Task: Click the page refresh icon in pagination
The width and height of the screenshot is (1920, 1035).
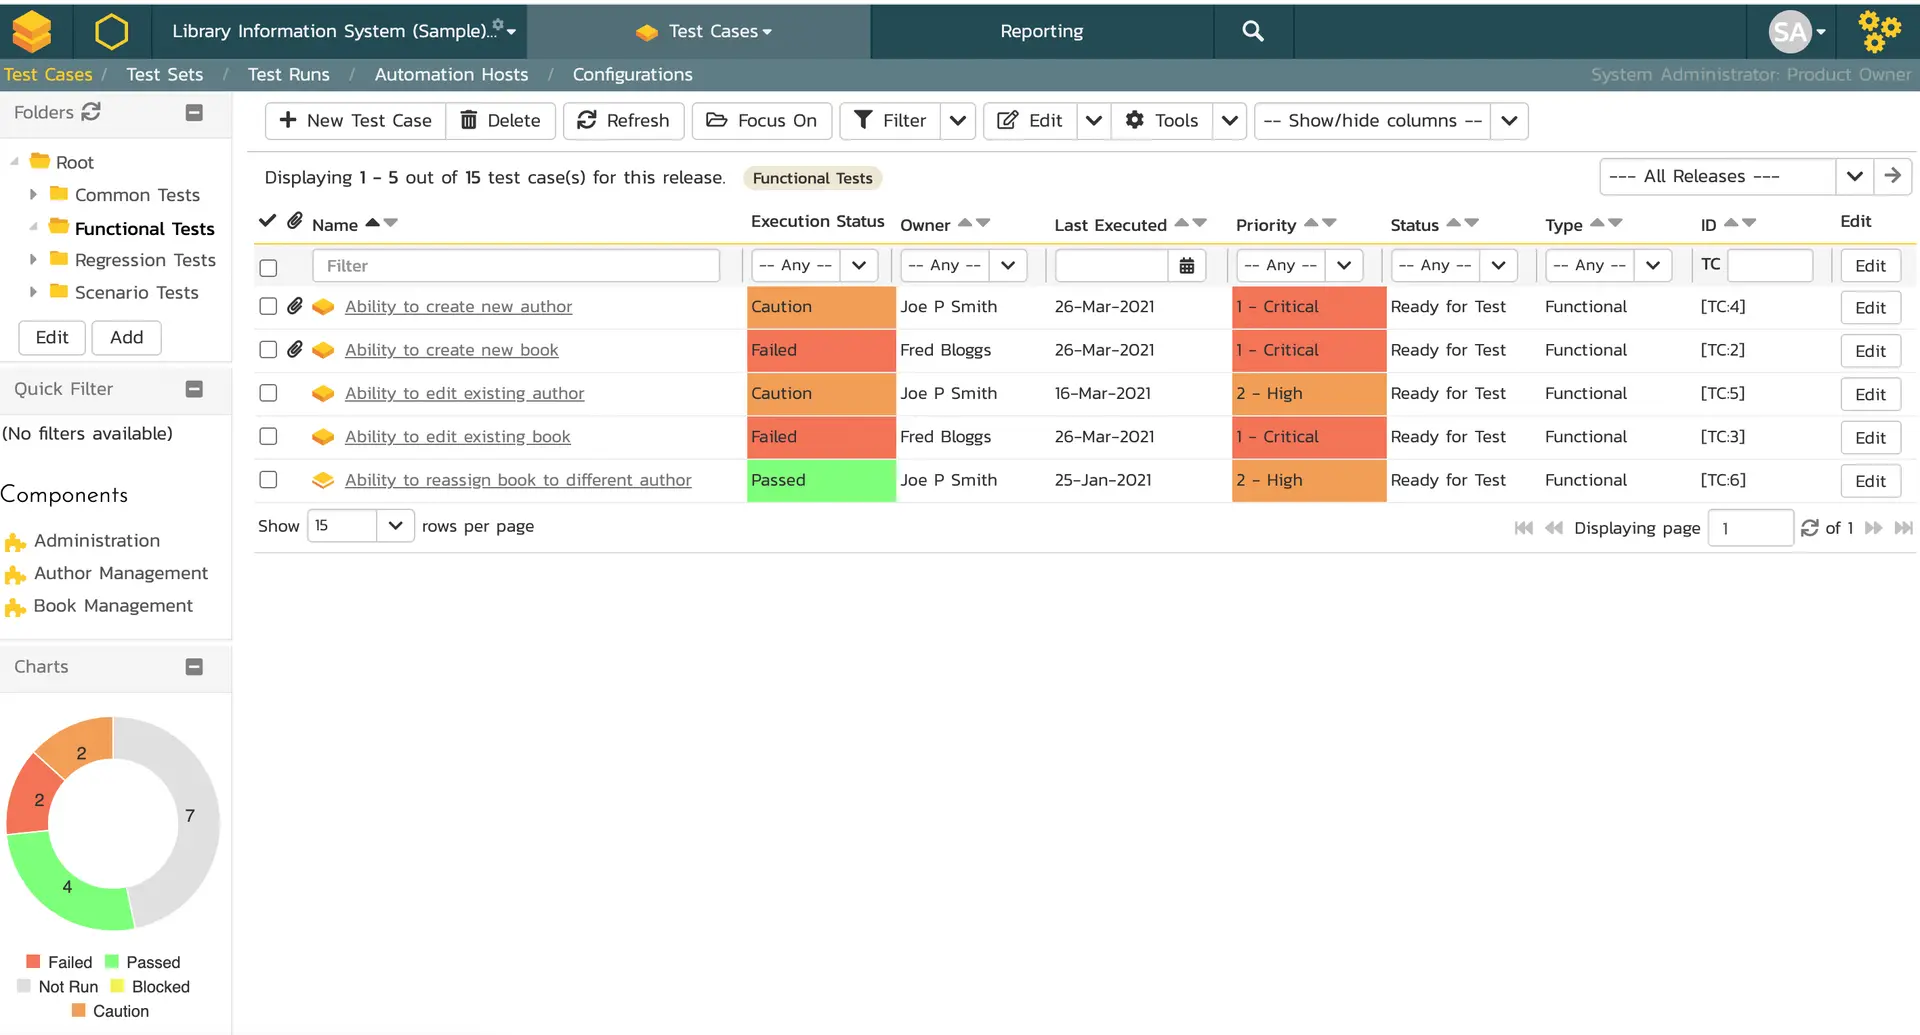Action: coord(1809,528)
